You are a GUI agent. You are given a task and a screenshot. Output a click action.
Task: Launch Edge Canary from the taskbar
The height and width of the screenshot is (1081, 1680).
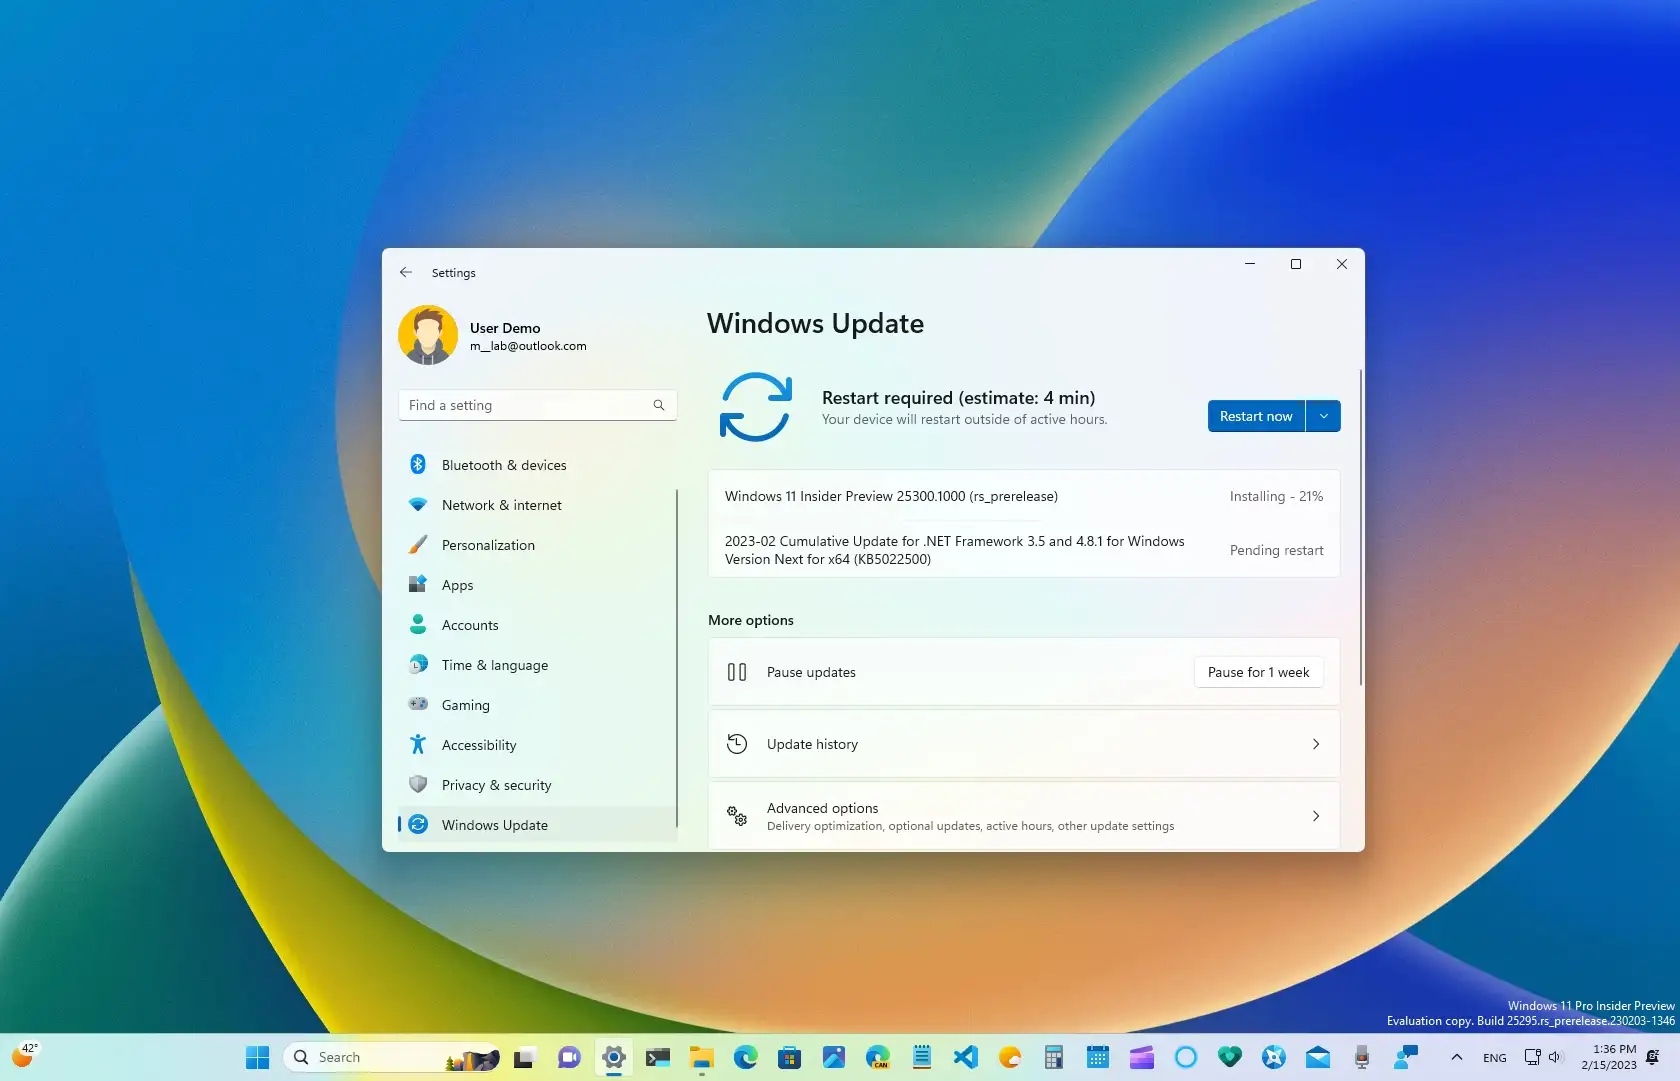[x=877, y=1057]
